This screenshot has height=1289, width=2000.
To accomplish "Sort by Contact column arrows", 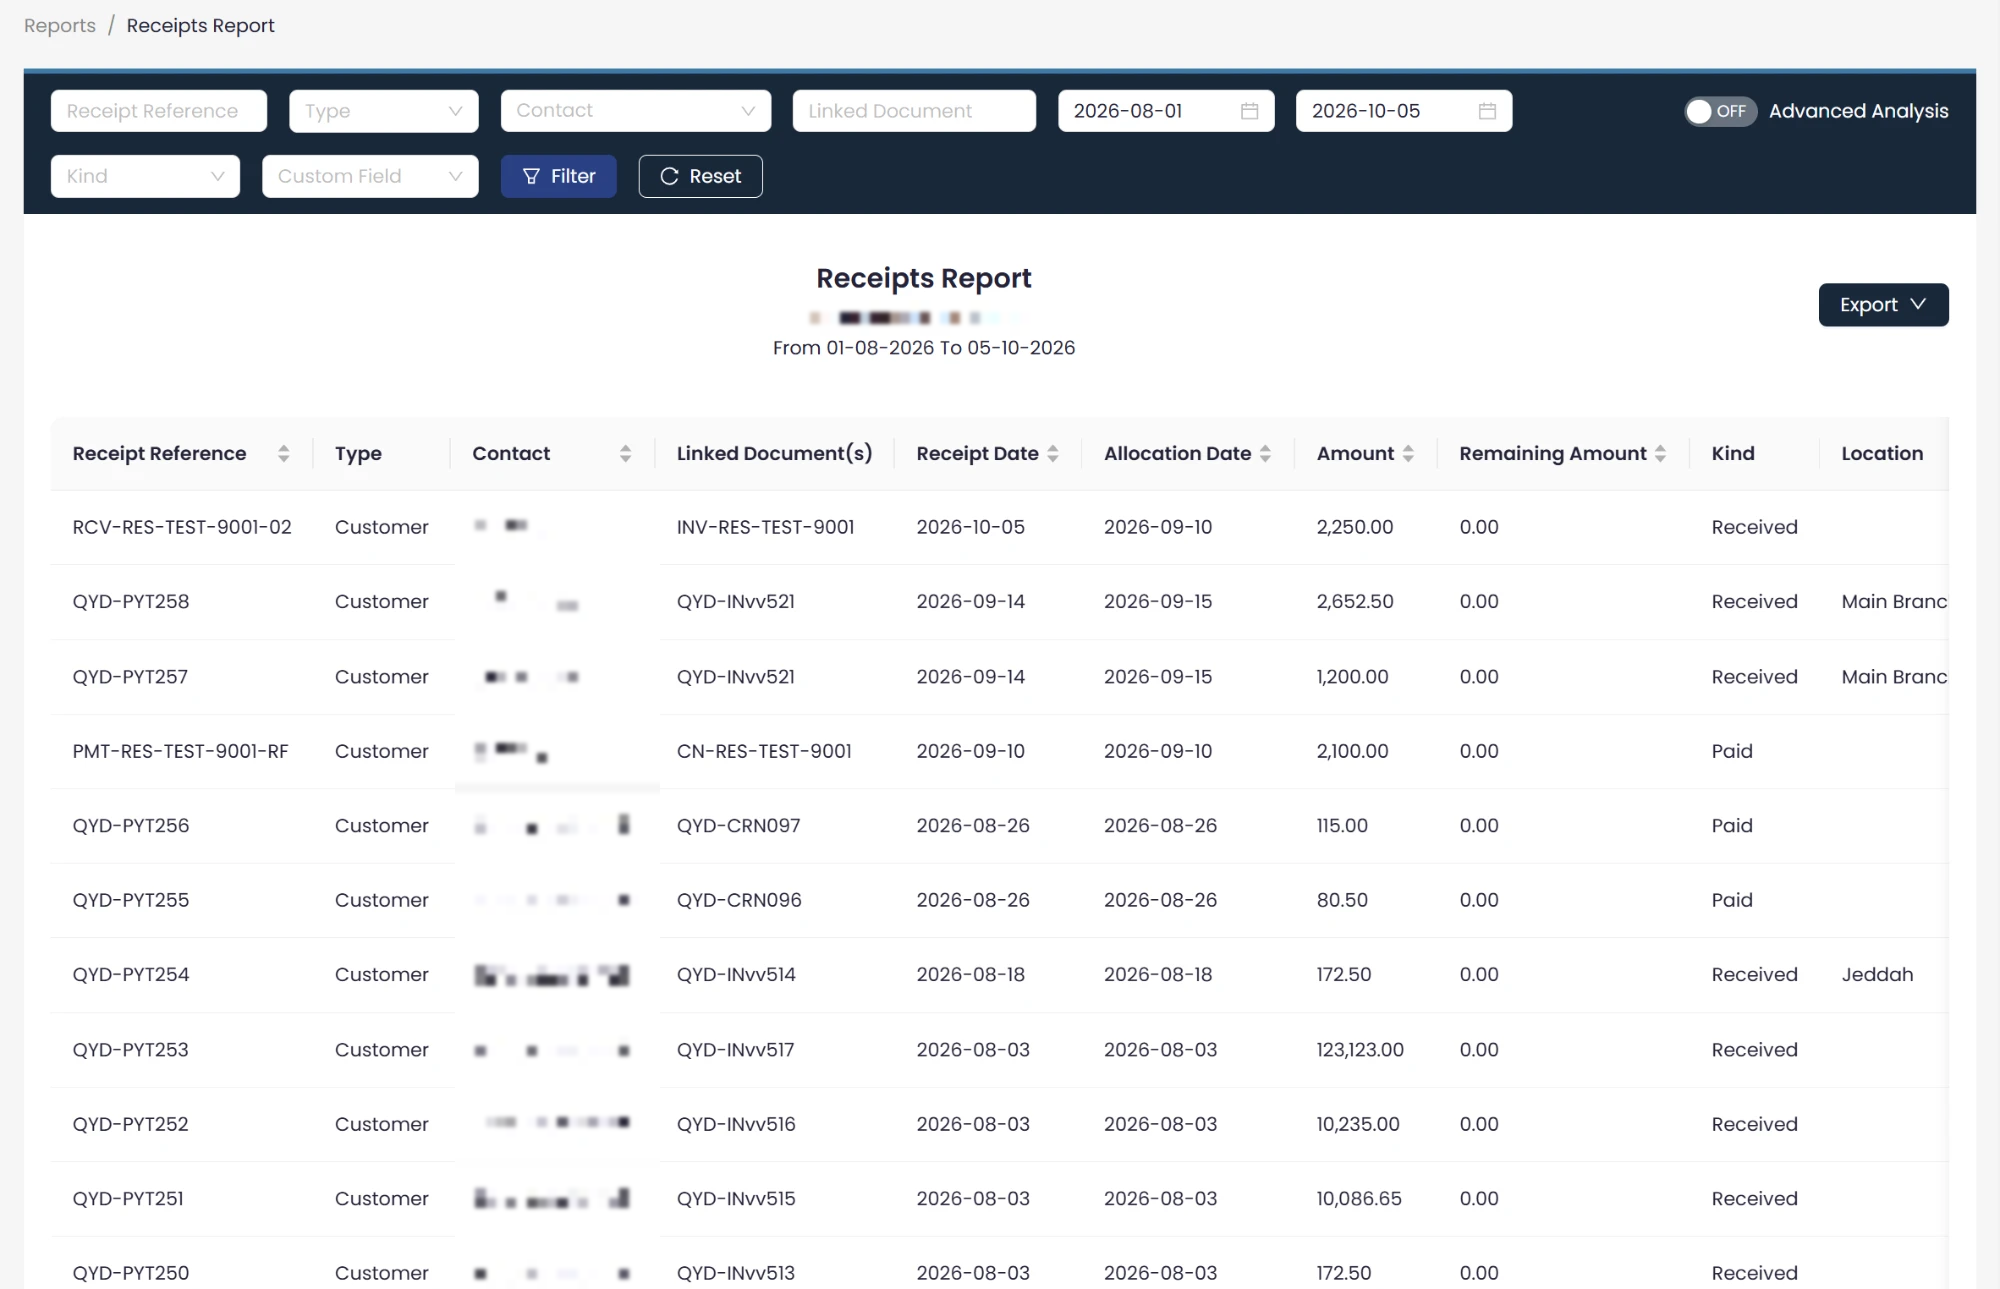I will [625, 454].
